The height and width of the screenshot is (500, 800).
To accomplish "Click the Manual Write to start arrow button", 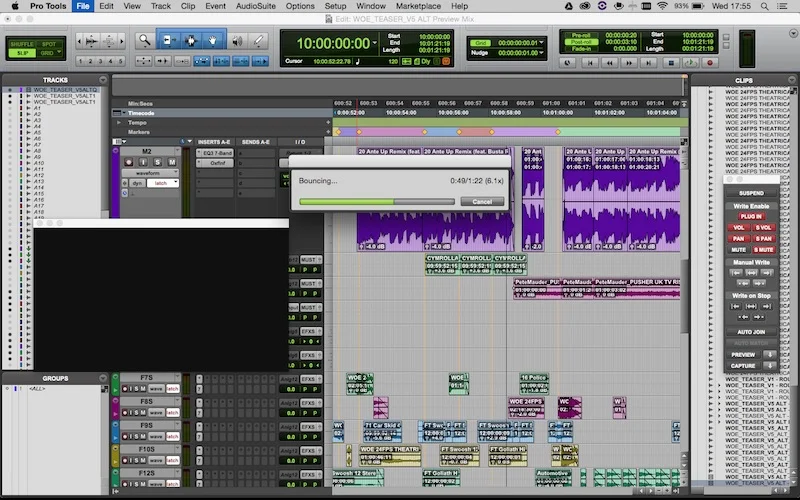I will tap(735, 273).
